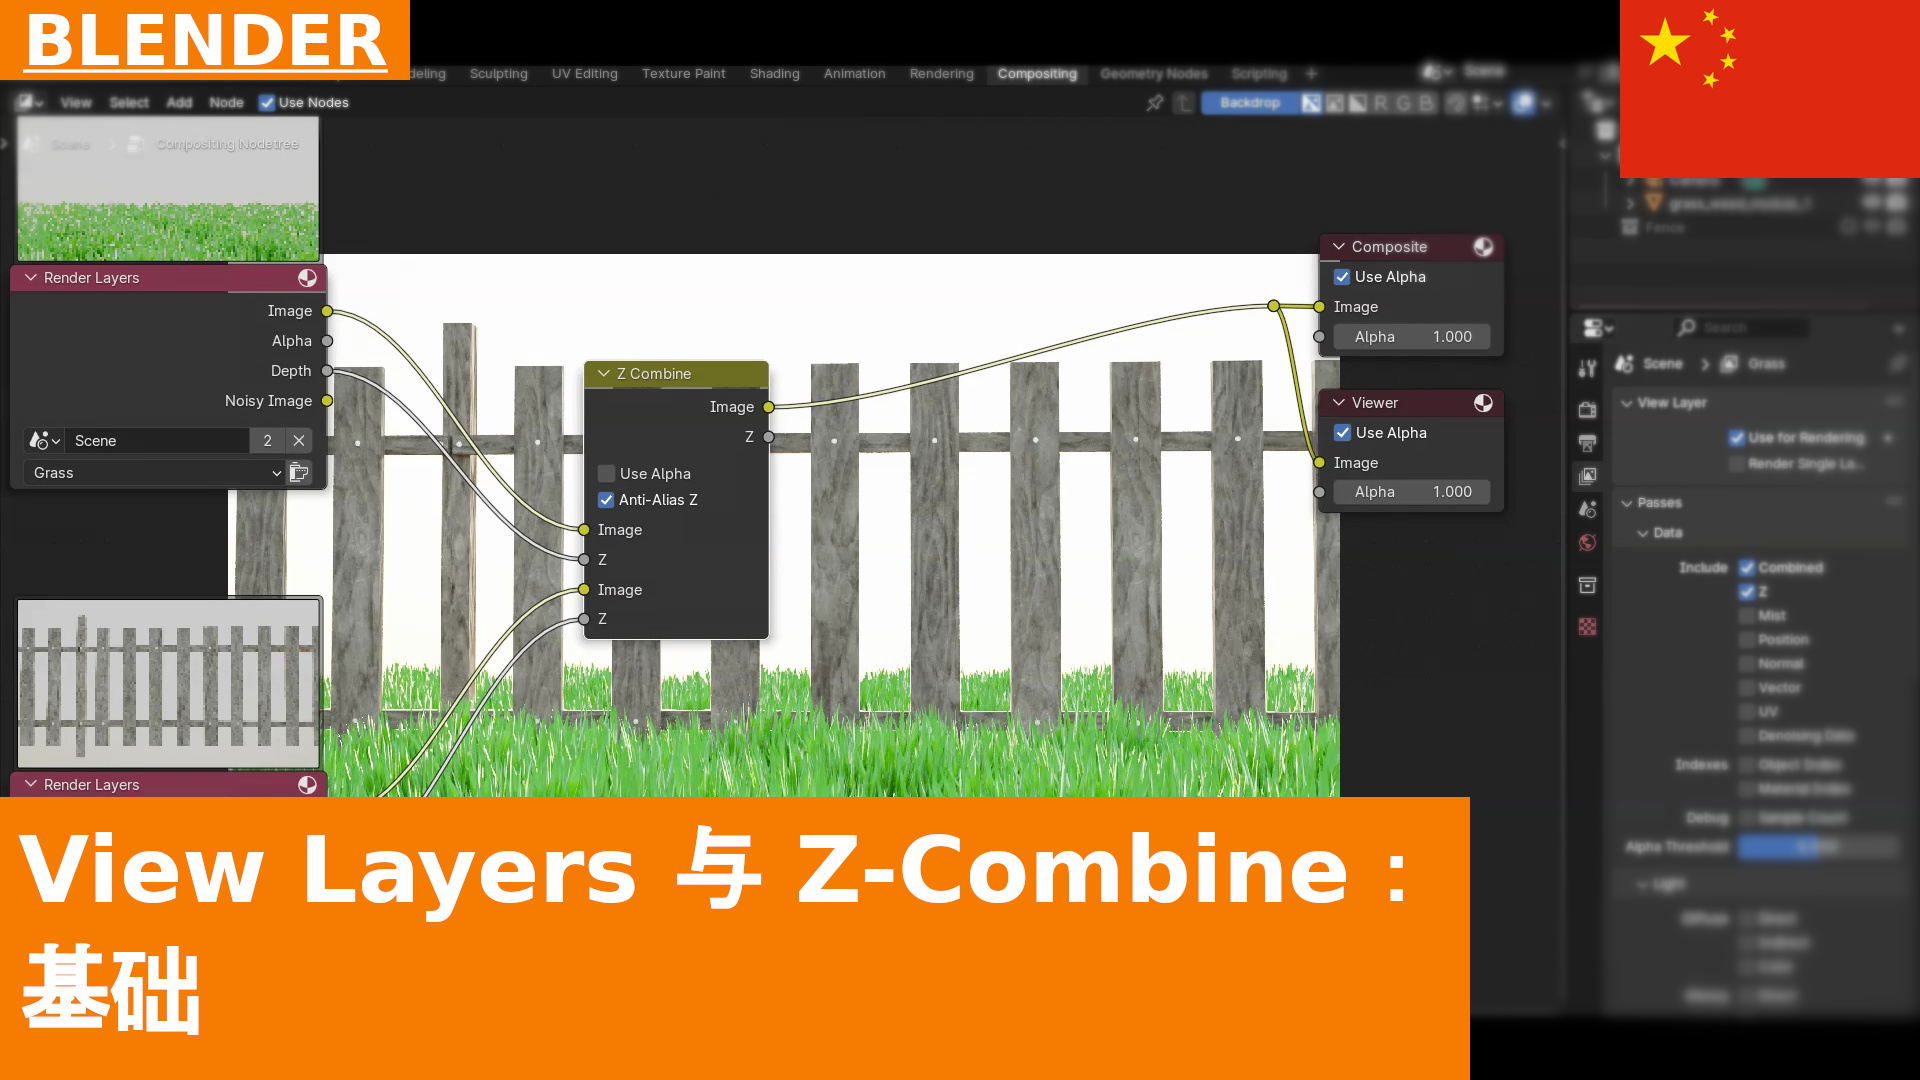Toggle preview icon on the Viewer node
Image resolution: width=1920 pixels, height=1080 pixels.
tap(1483, 403)
